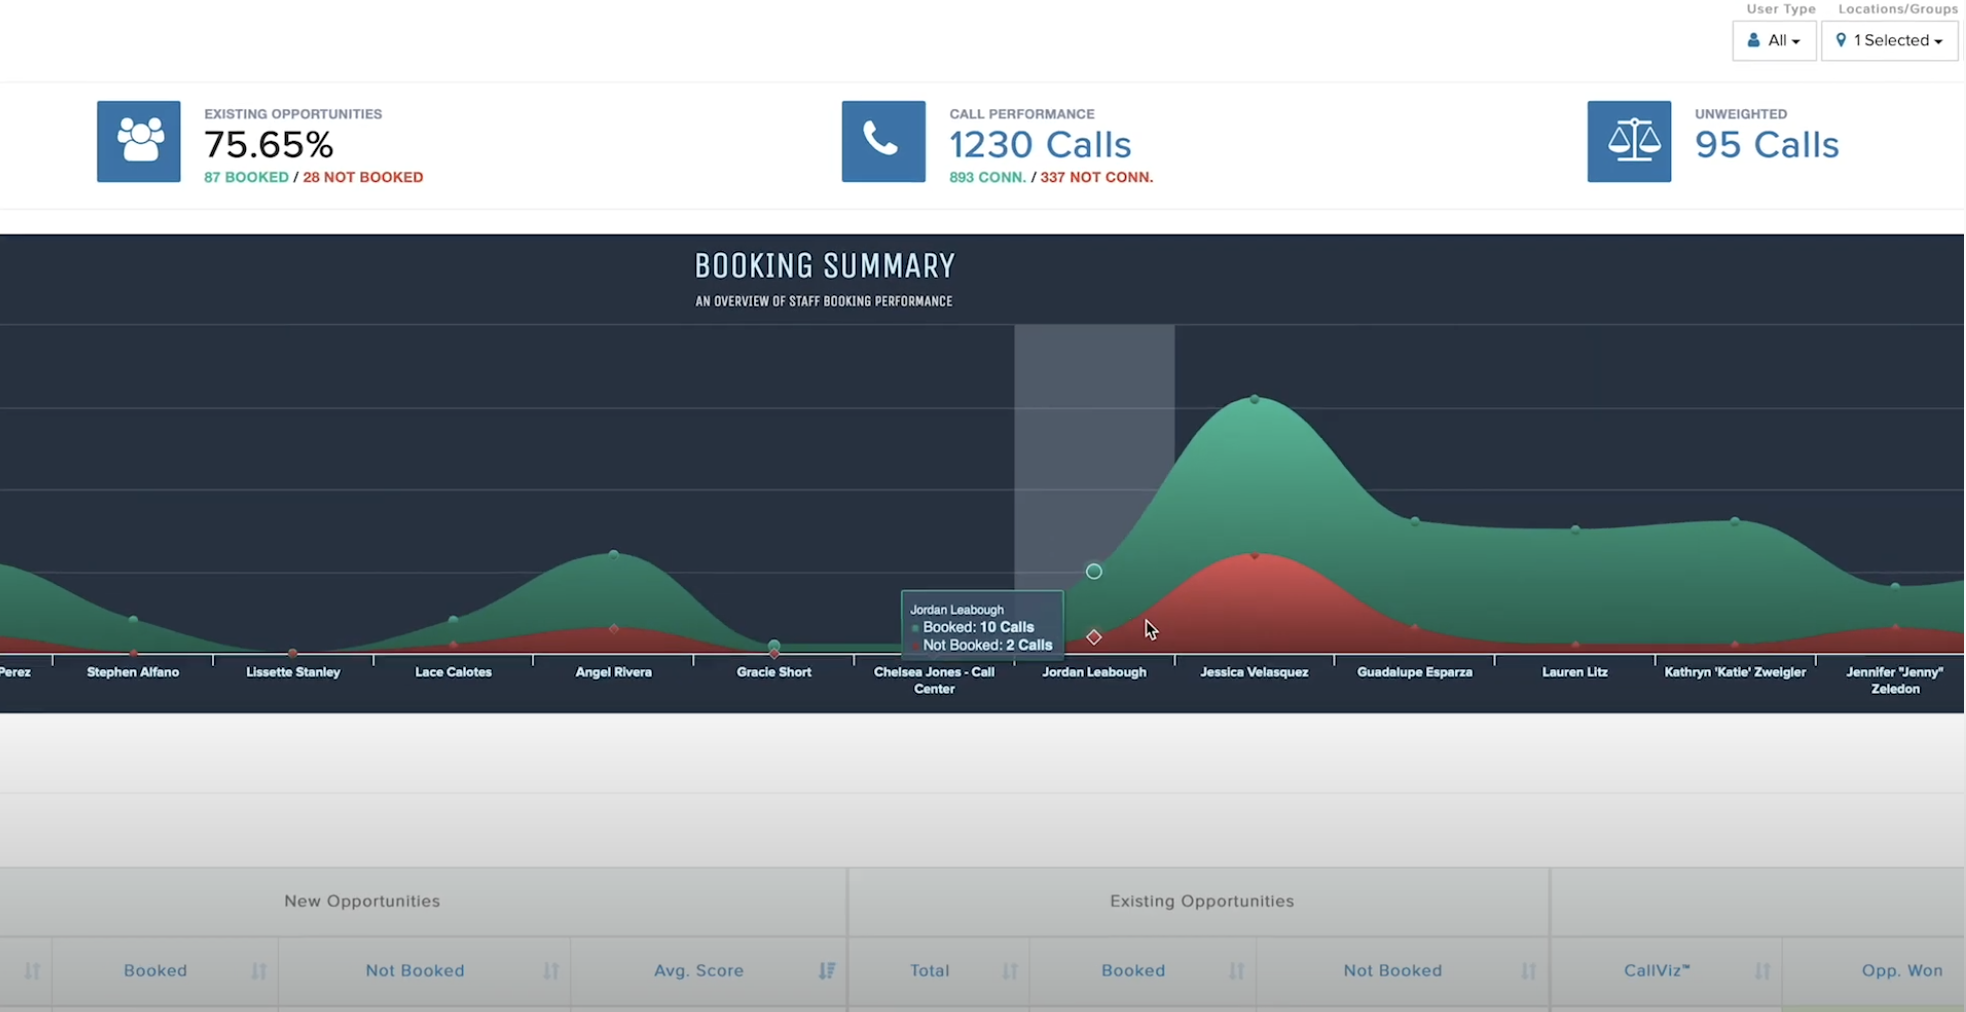Click the Not Booked header under New Opportunities
1966x1012 pixels.
[x=415, y=970]
